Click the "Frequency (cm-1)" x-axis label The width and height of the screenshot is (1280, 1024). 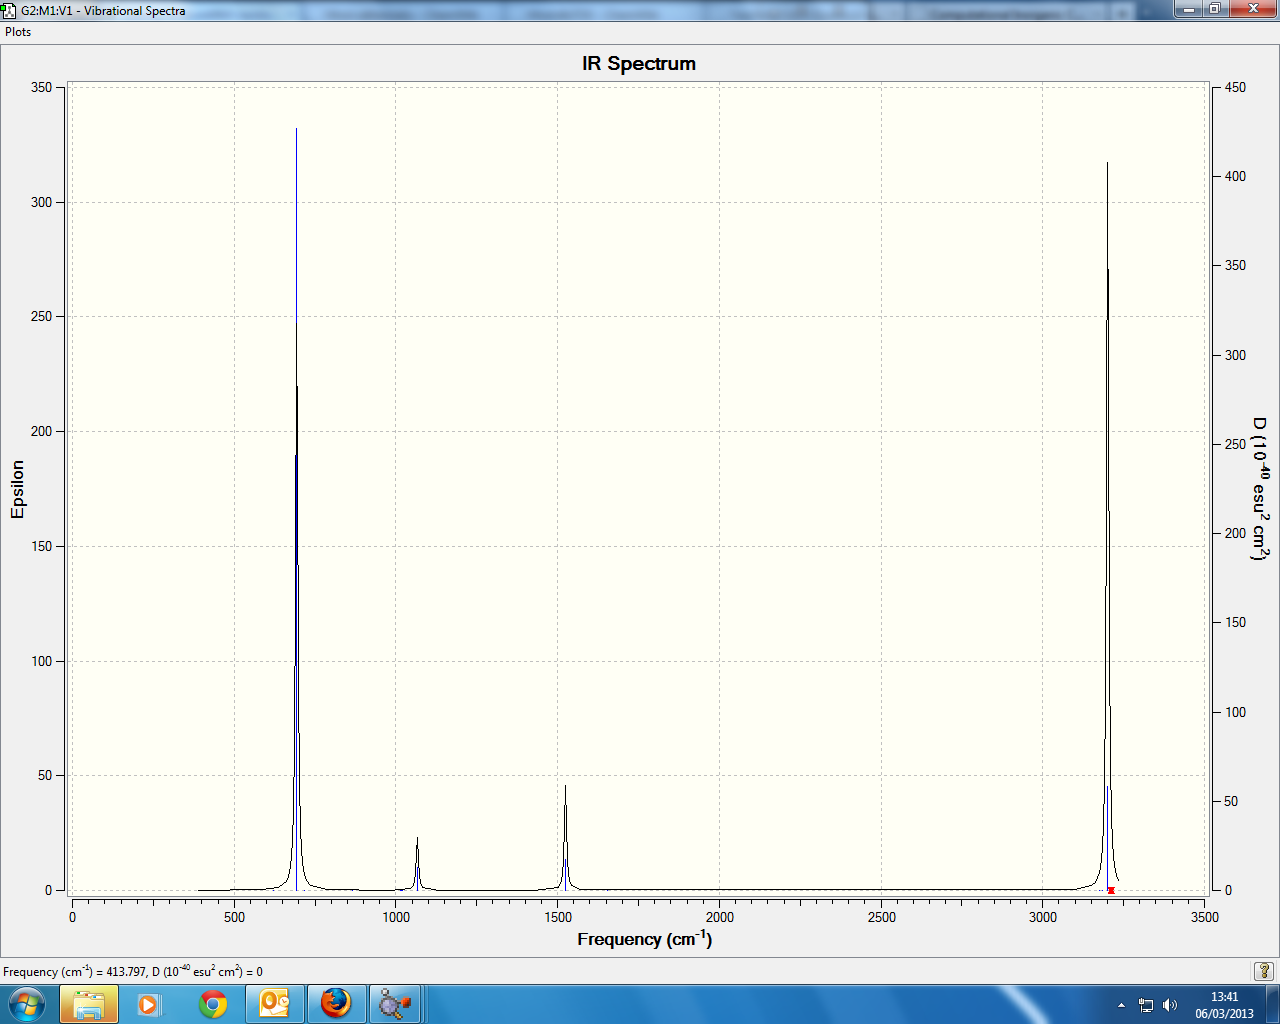tap(645, 939)
